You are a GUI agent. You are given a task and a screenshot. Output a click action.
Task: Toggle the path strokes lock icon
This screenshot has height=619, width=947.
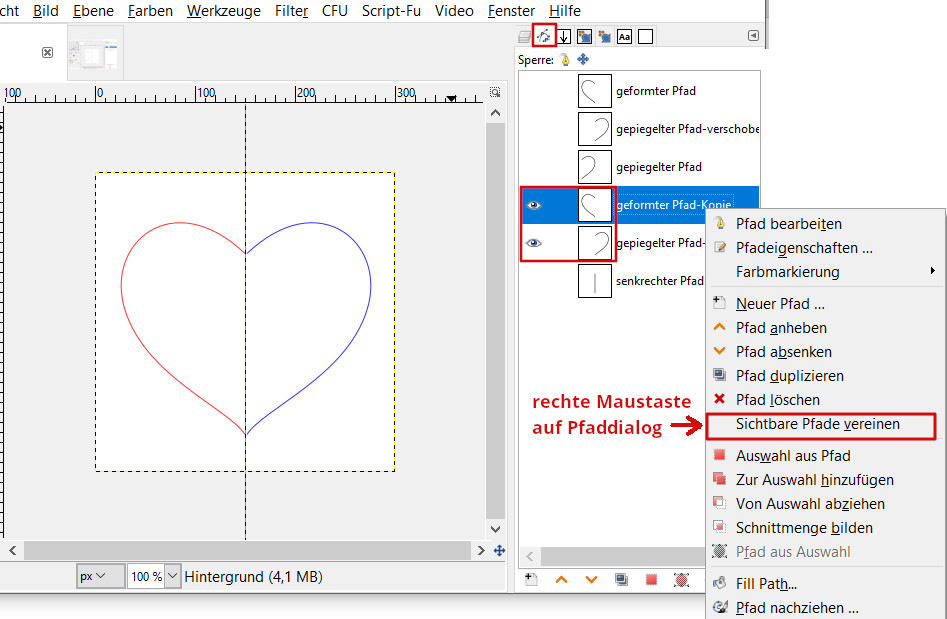[x=565, y=60]
